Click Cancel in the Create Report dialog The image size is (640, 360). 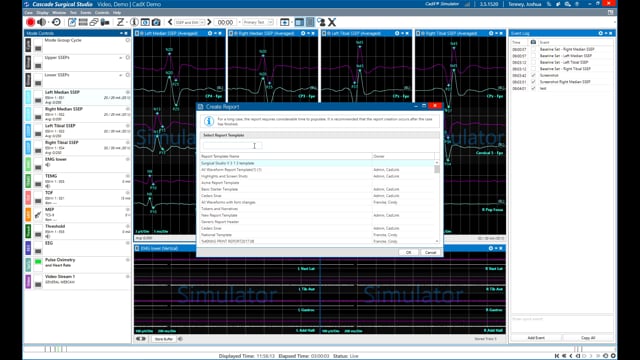coord(430,252)
